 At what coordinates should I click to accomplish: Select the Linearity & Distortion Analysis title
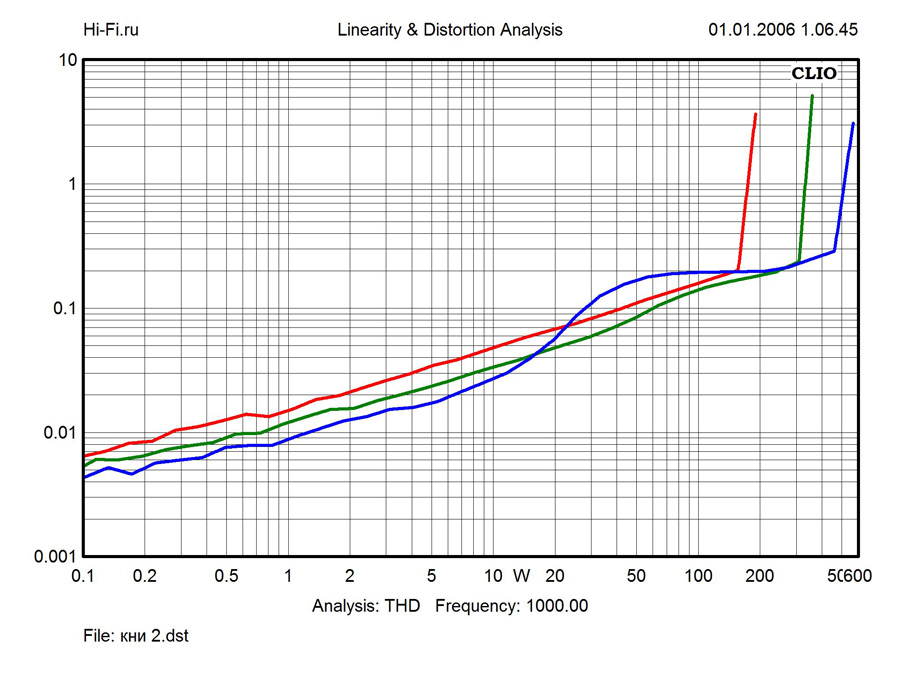(x=450, y=30)
